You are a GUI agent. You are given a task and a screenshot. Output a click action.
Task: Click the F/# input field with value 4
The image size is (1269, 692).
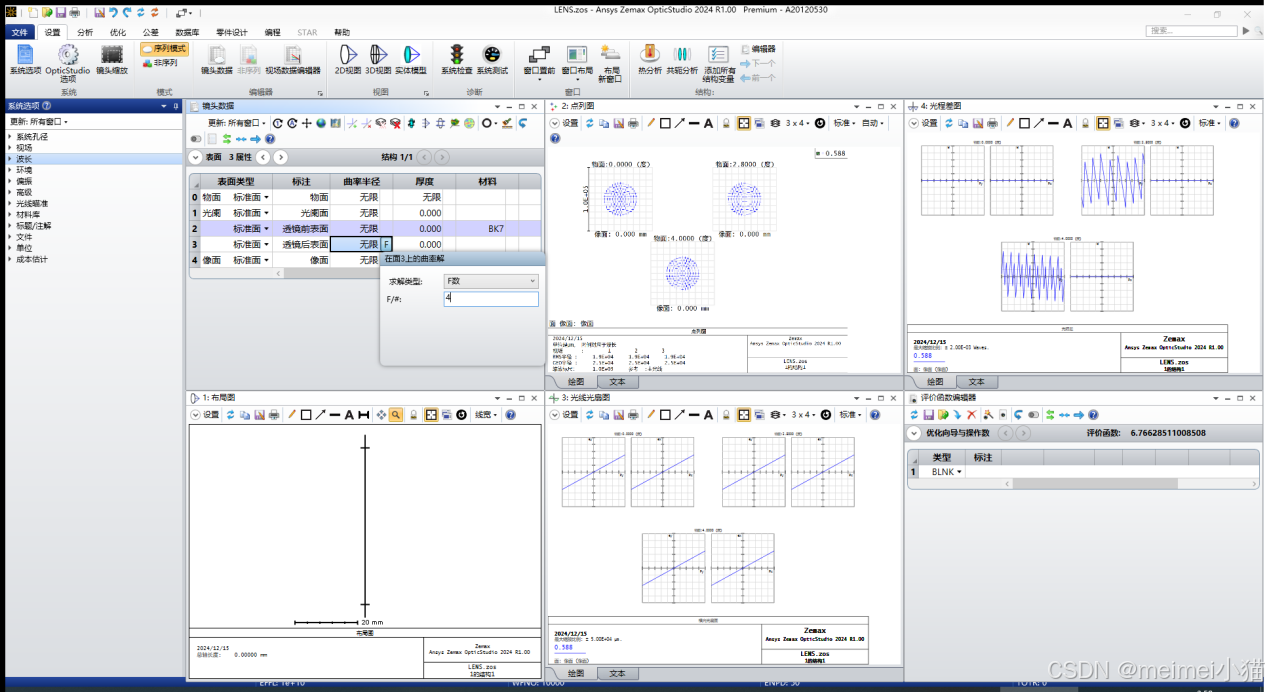(491, 298)
